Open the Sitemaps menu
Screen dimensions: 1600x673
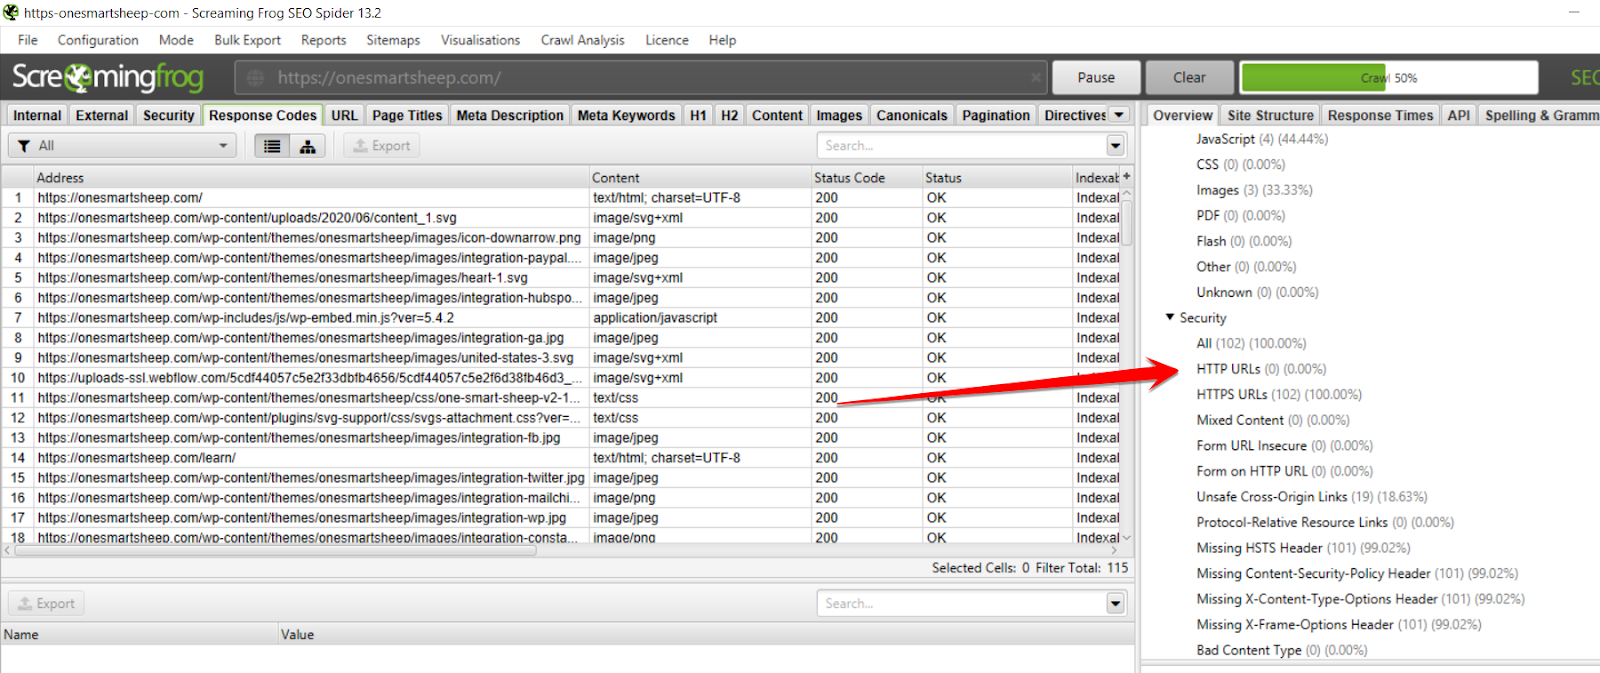point(393,40)
